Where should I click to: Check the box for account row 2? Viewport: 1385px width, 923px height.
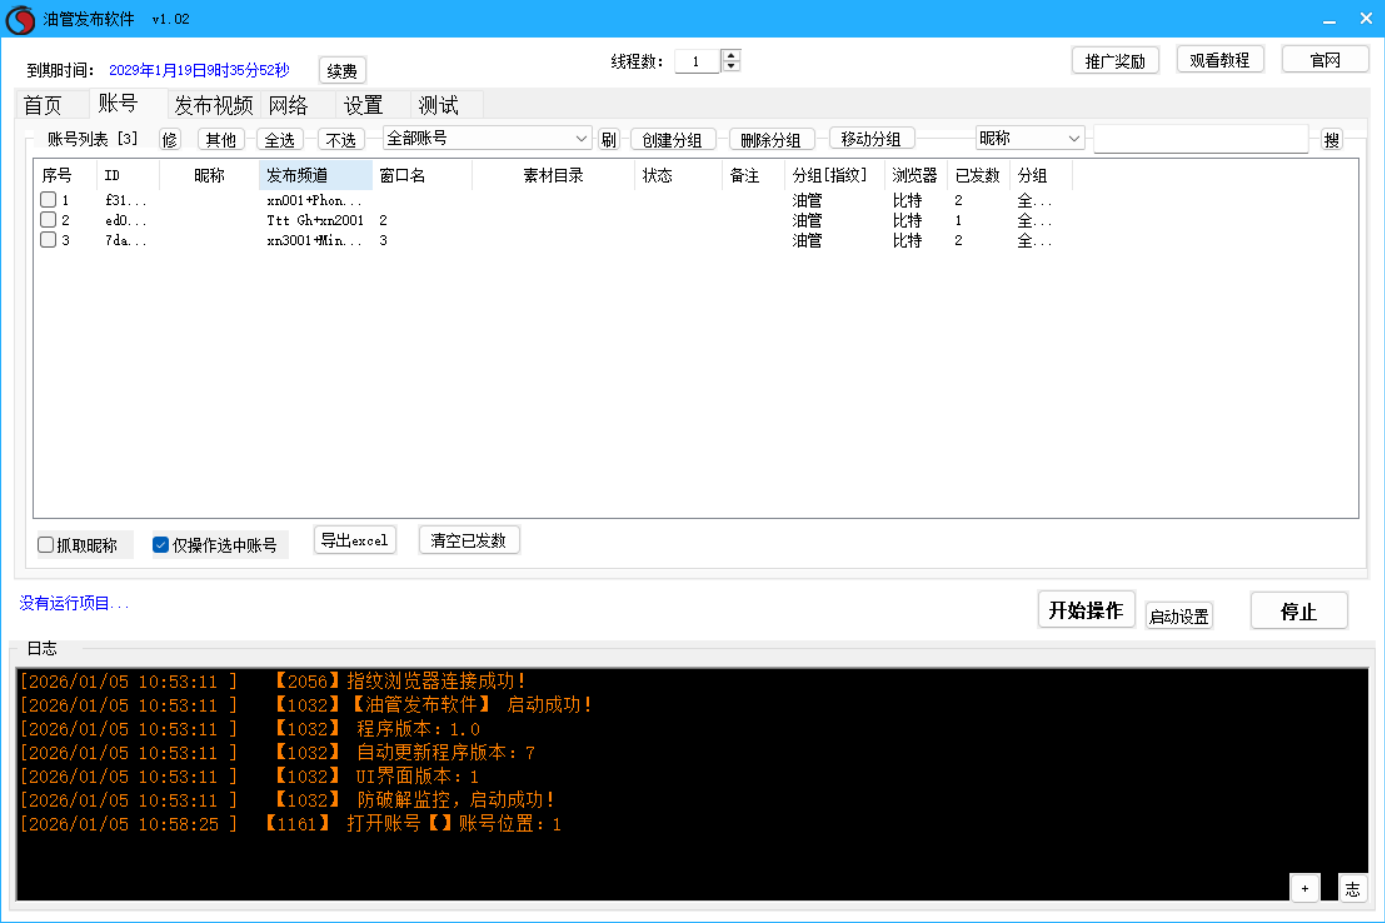pos(48,220)
